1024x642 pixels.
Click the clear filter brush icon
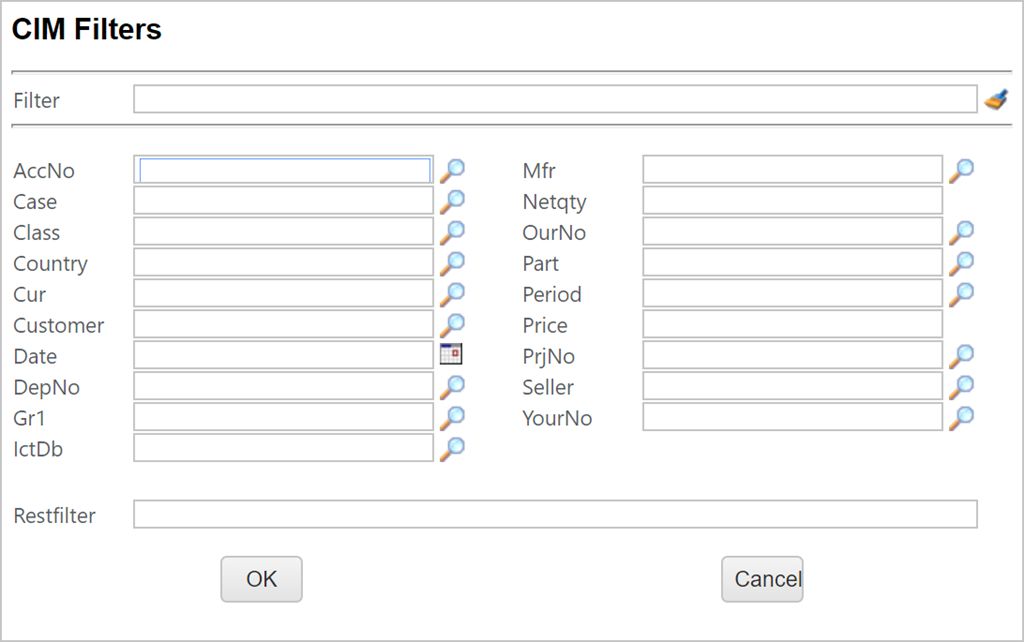[995, 99]
